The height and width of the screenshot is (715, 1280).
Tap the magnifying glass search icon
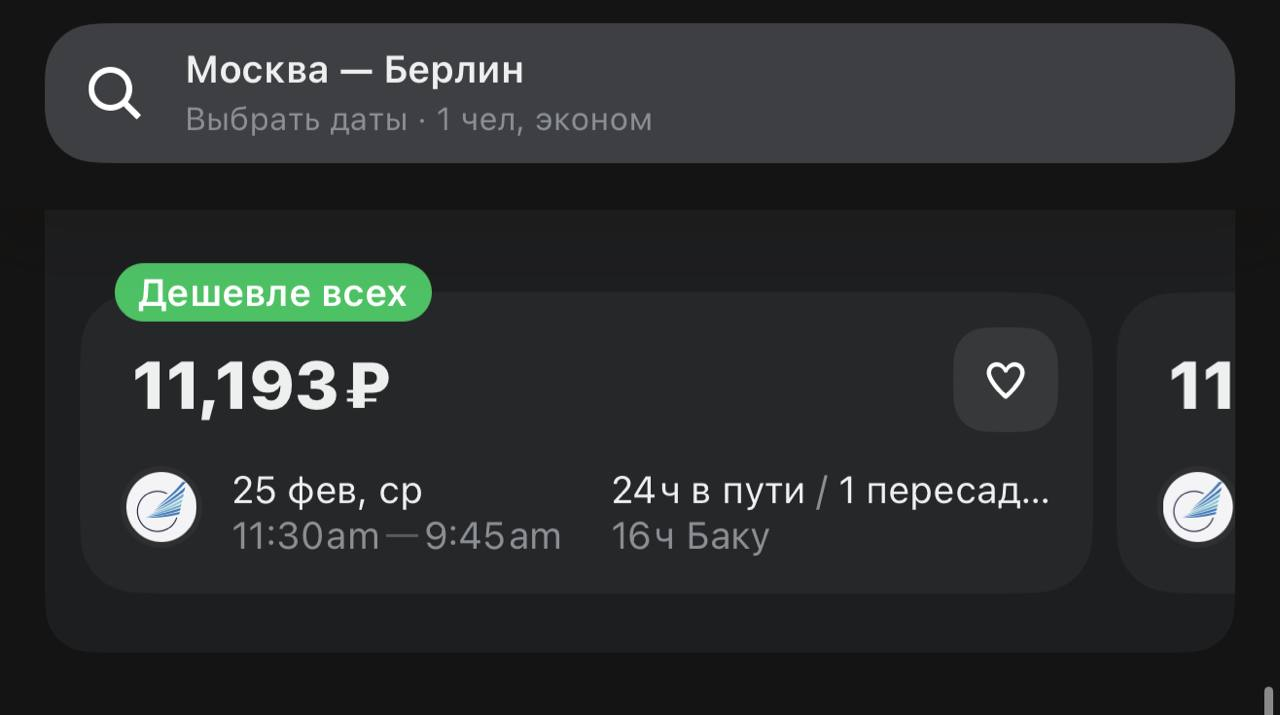[x=115, y=92]
